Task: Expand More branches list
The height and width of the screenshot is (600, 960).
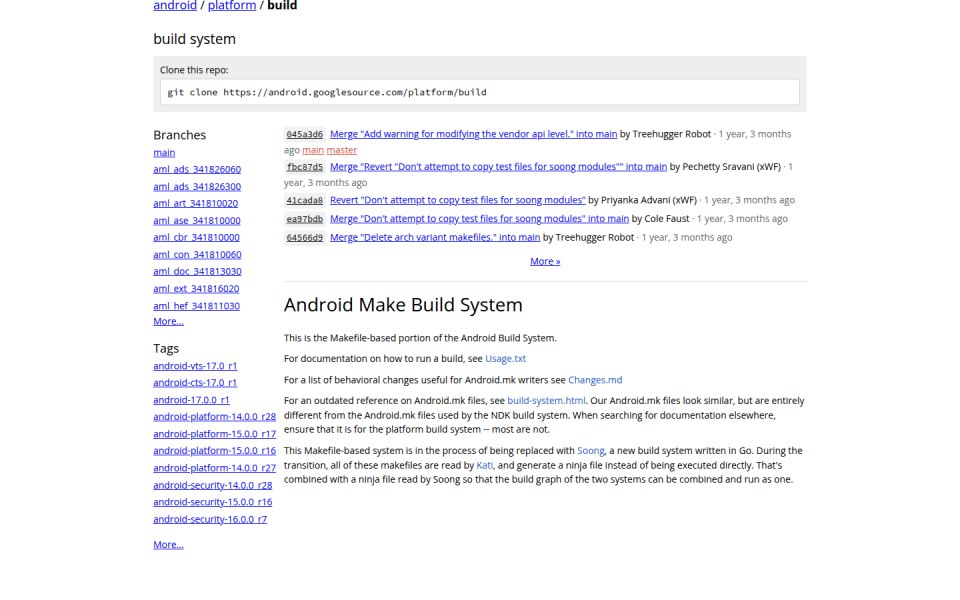Action: [168, 321]
